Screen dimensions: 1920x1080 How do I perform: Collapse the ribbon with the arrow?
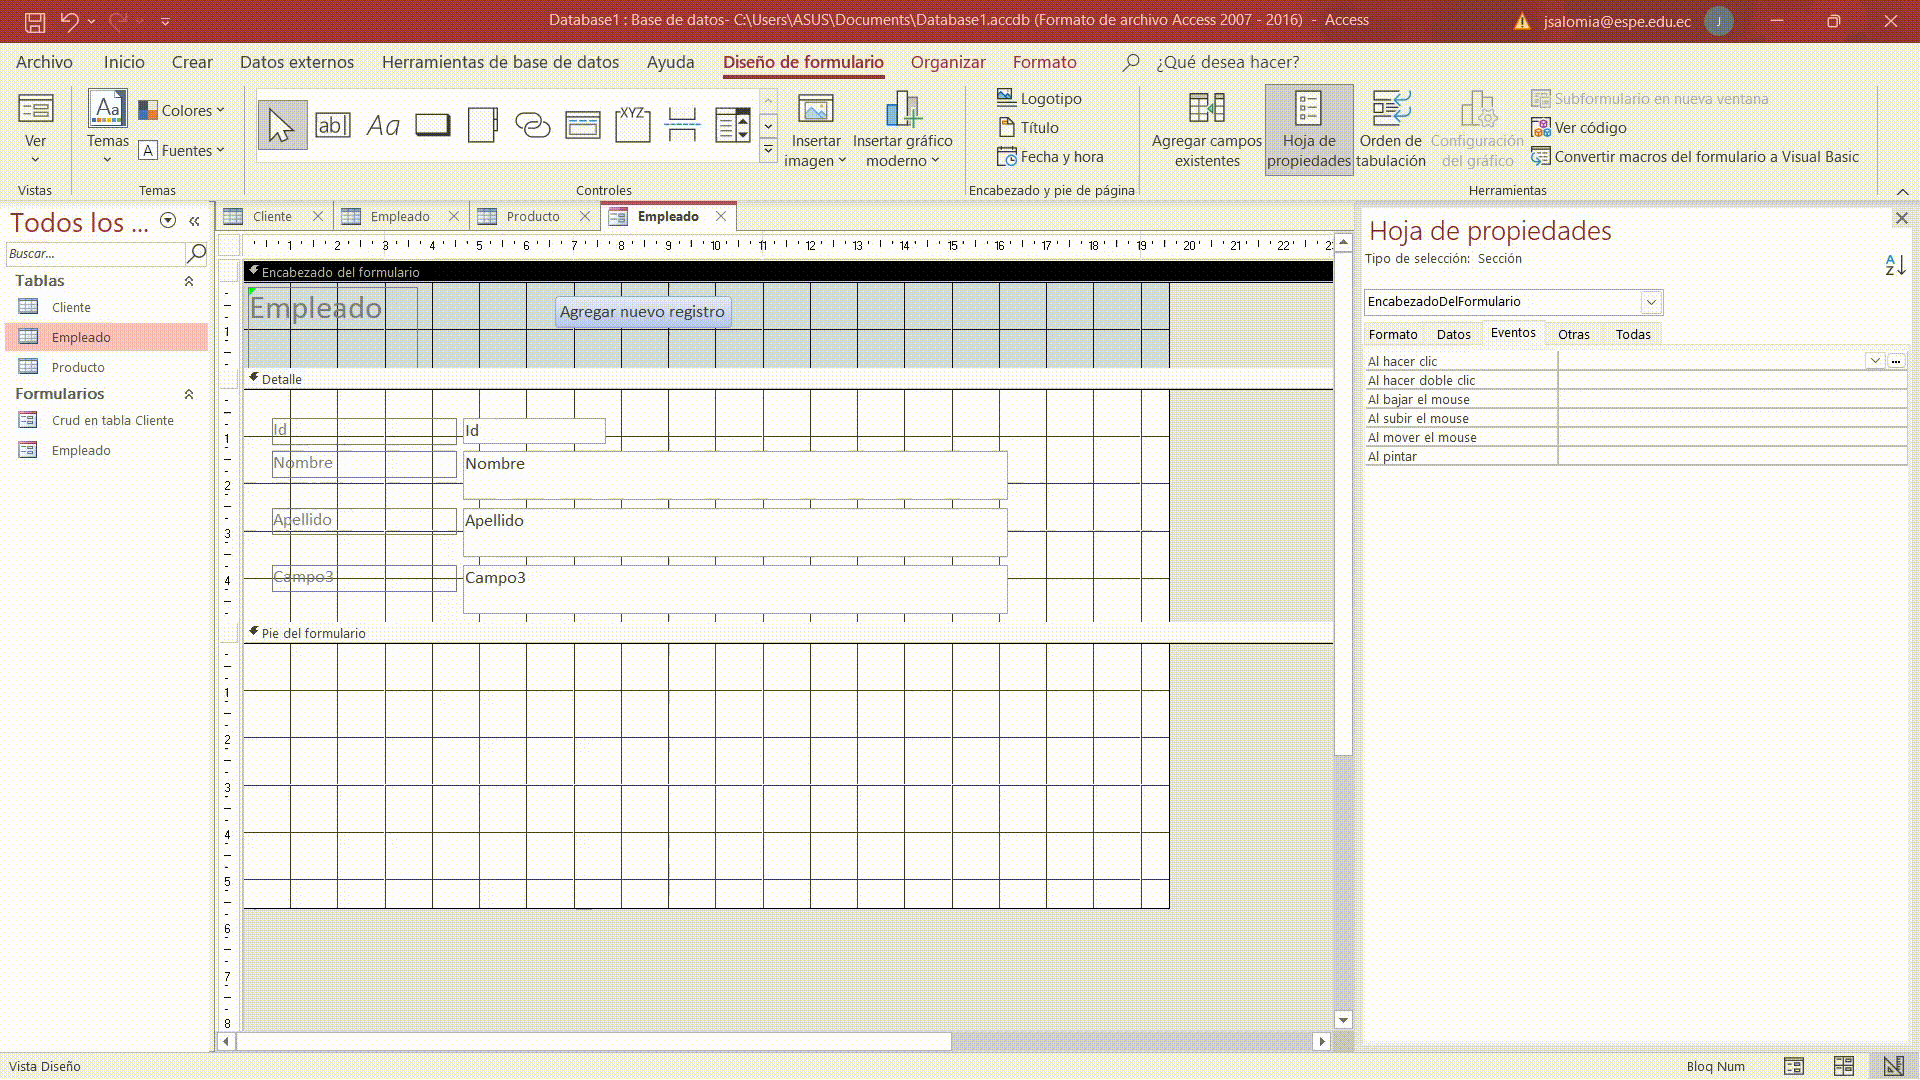1902,191
